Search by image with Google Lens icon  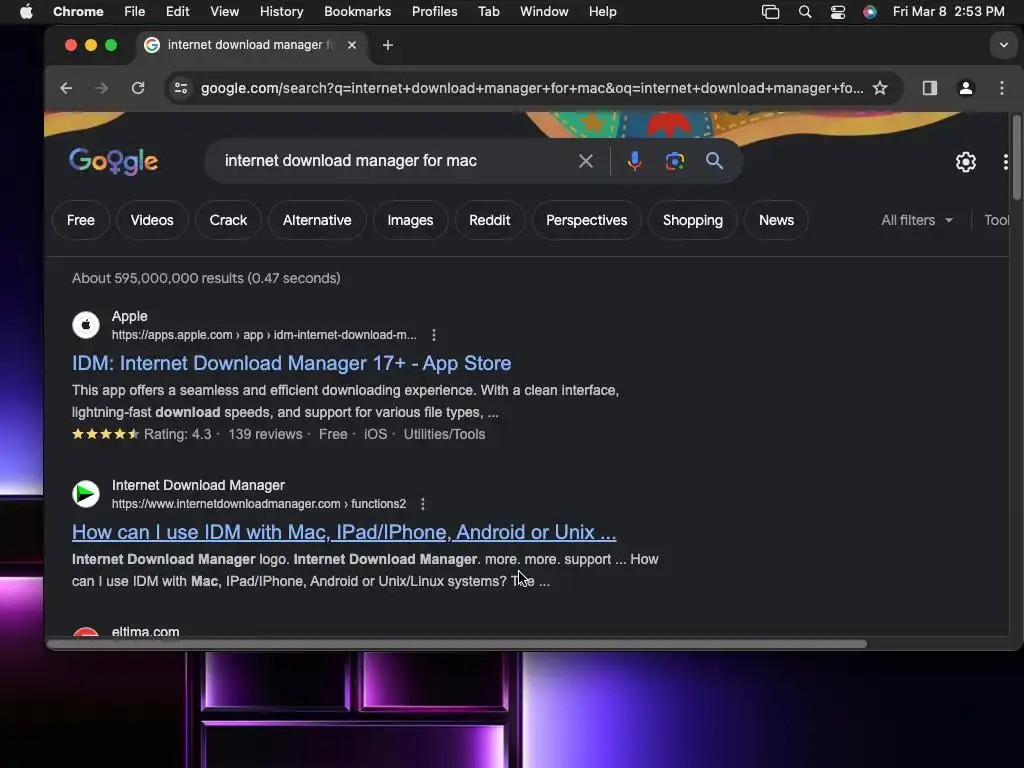pyautogui.click(x=675, y=161)
